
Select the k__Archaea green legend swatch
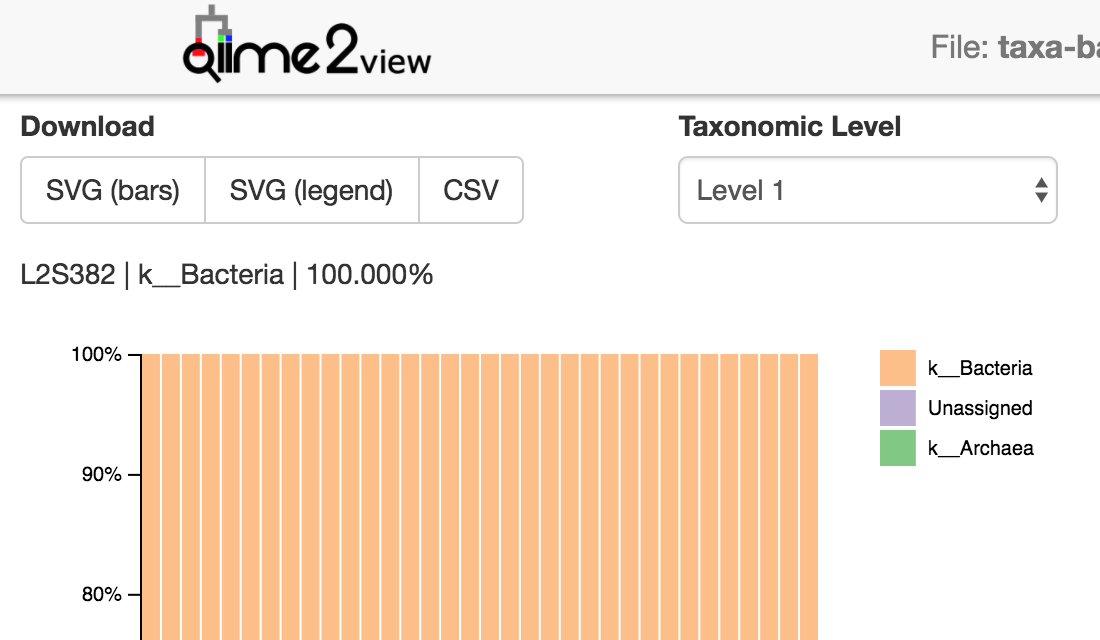click(x=898, y=448)
